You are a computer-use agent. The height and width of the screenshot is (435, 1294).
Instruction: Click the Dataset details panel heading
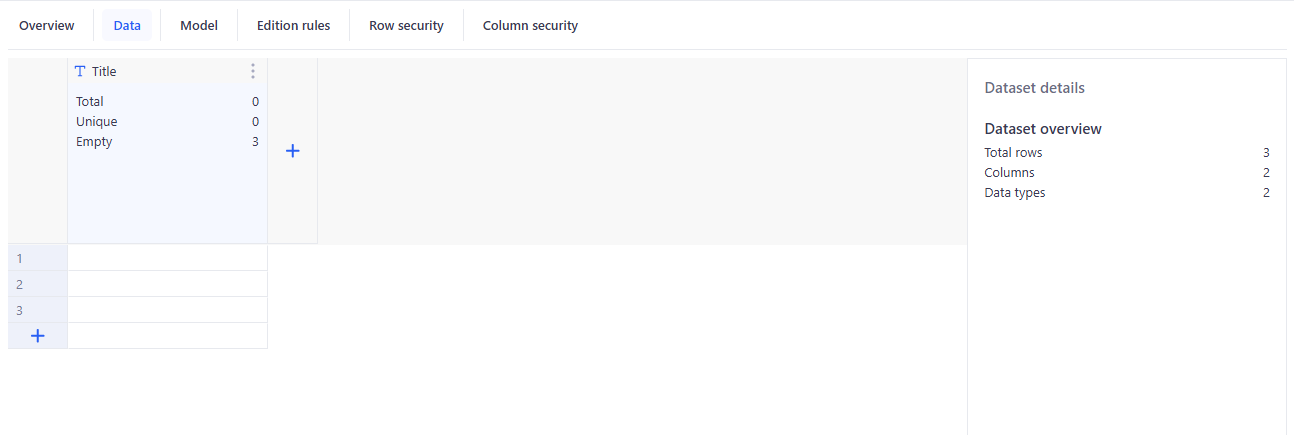[1034, 88]
